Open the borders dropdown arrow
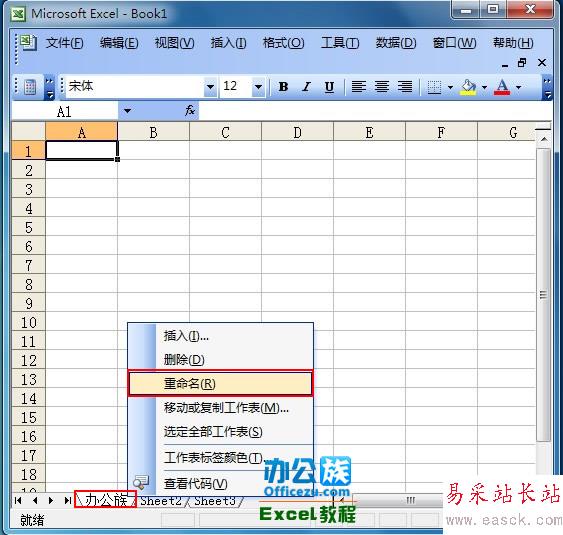 click(x=450, y=87)
